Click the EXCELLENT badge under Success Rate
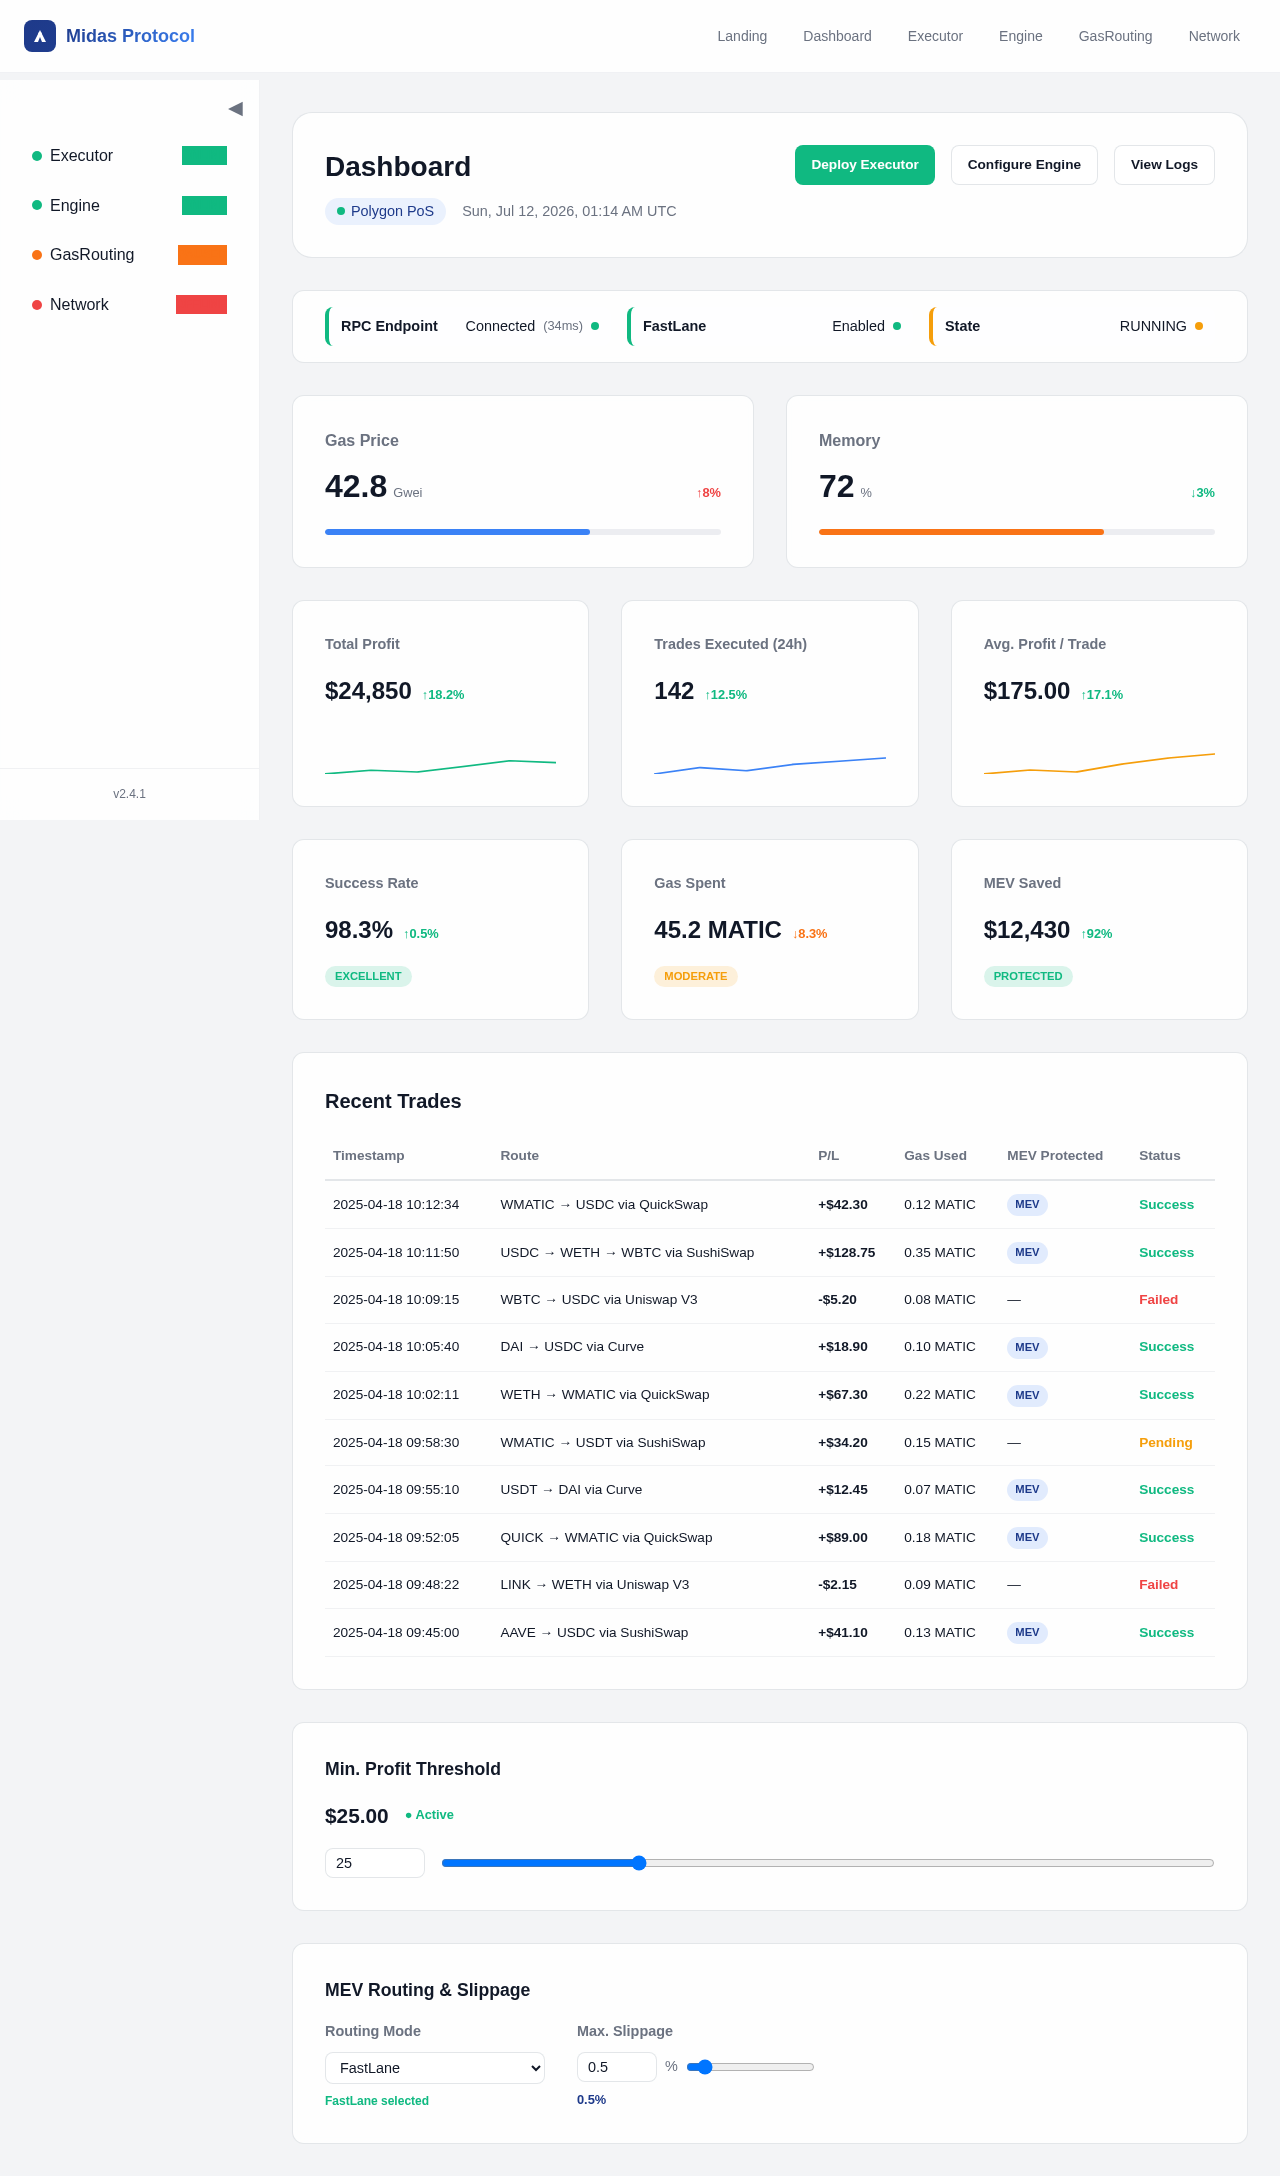1280x2176 pixels. tap(368, 976)
